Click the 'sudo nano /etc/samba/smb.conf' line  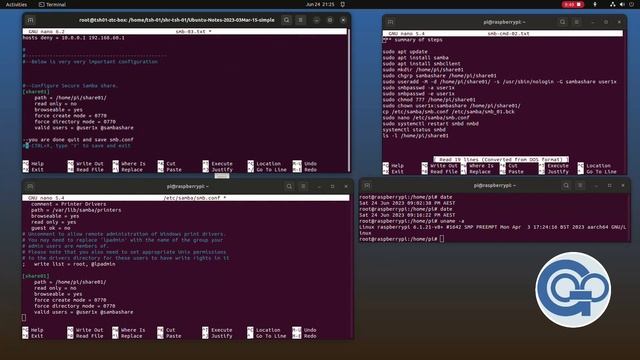(426, 118)
